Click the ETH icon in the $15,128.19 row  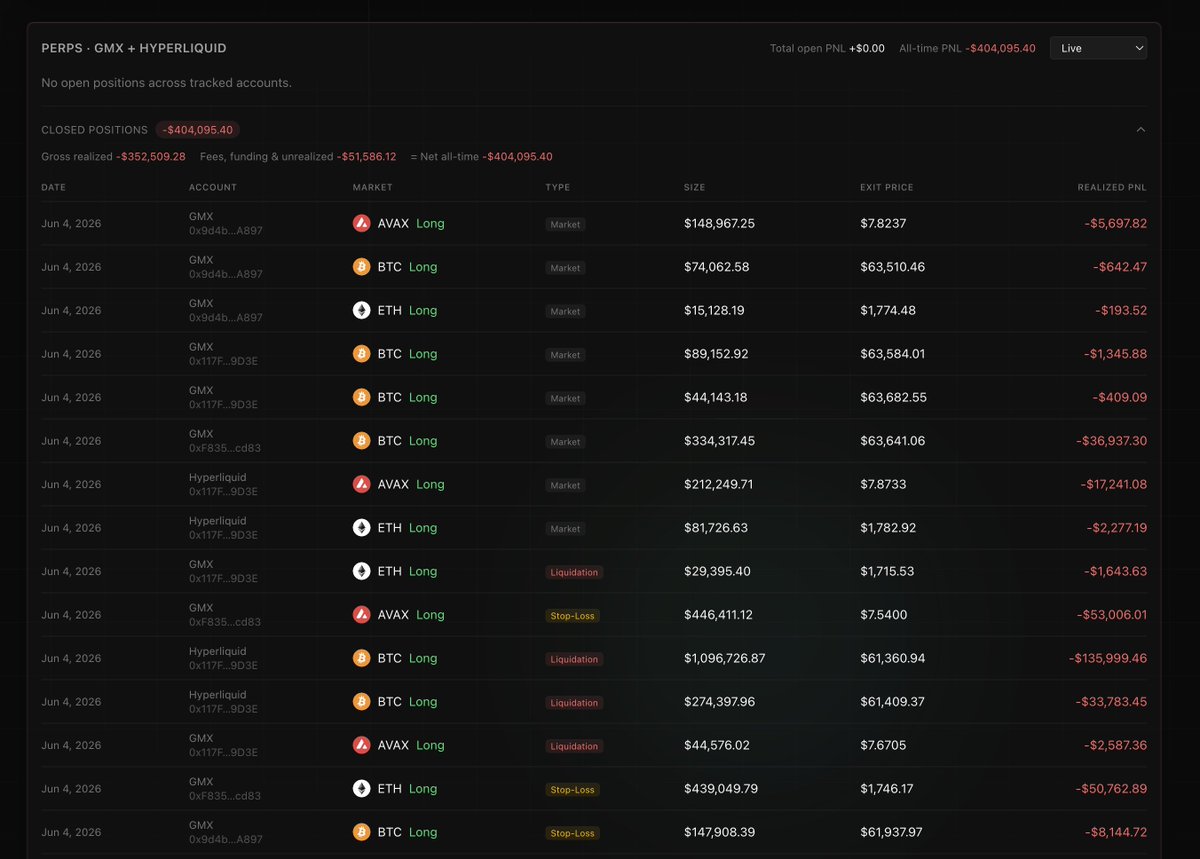point(361,311)
